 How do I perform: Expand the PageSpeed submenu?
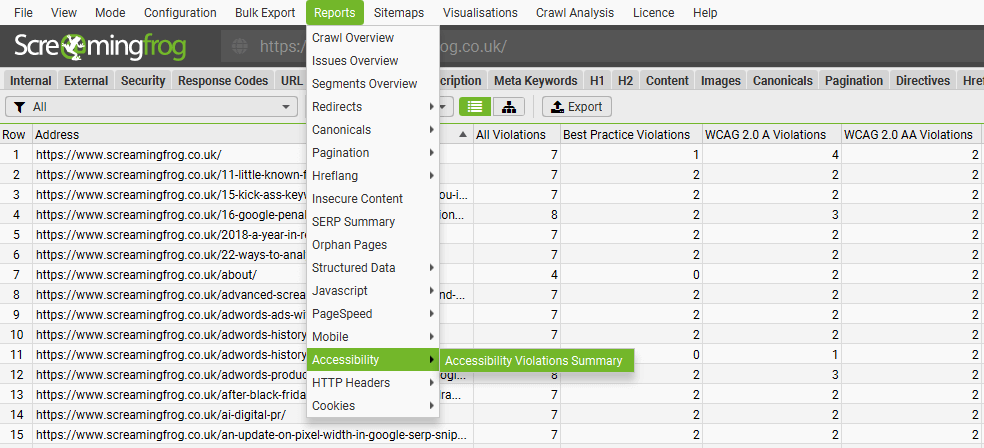tap(373, 314)
